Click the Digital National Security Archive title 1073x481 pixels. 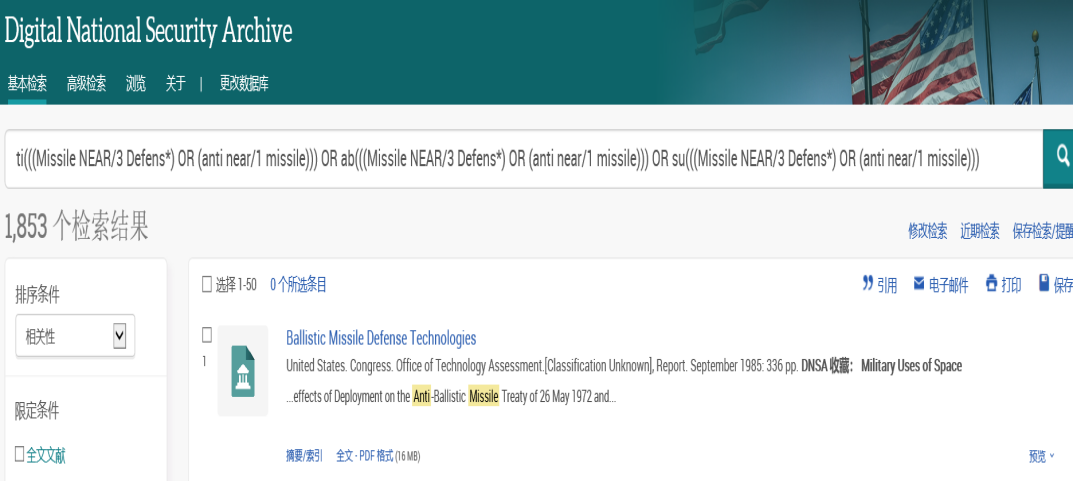[148, 31]
